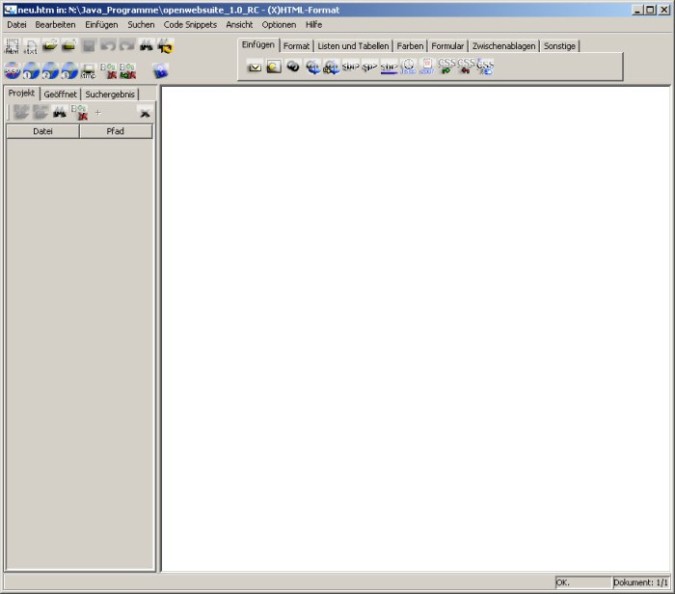Close the project panel with X icon
This screenshot has width=675, height=594.
pos(145,113)
